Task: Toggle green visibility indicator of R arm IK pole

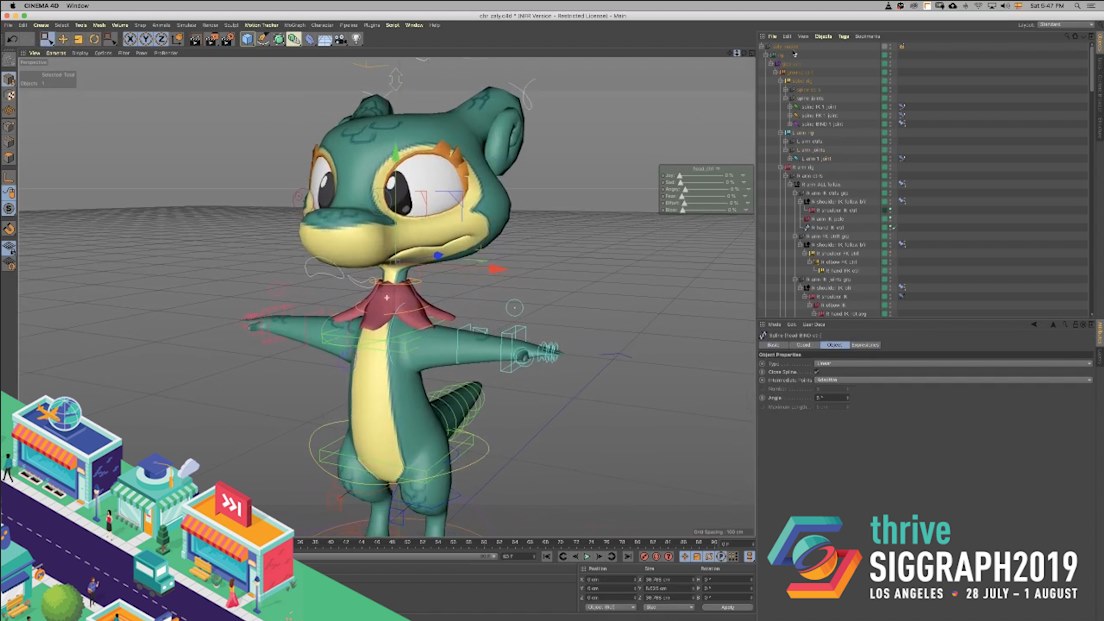Action: pyautogui.click(x=885, y=219)
